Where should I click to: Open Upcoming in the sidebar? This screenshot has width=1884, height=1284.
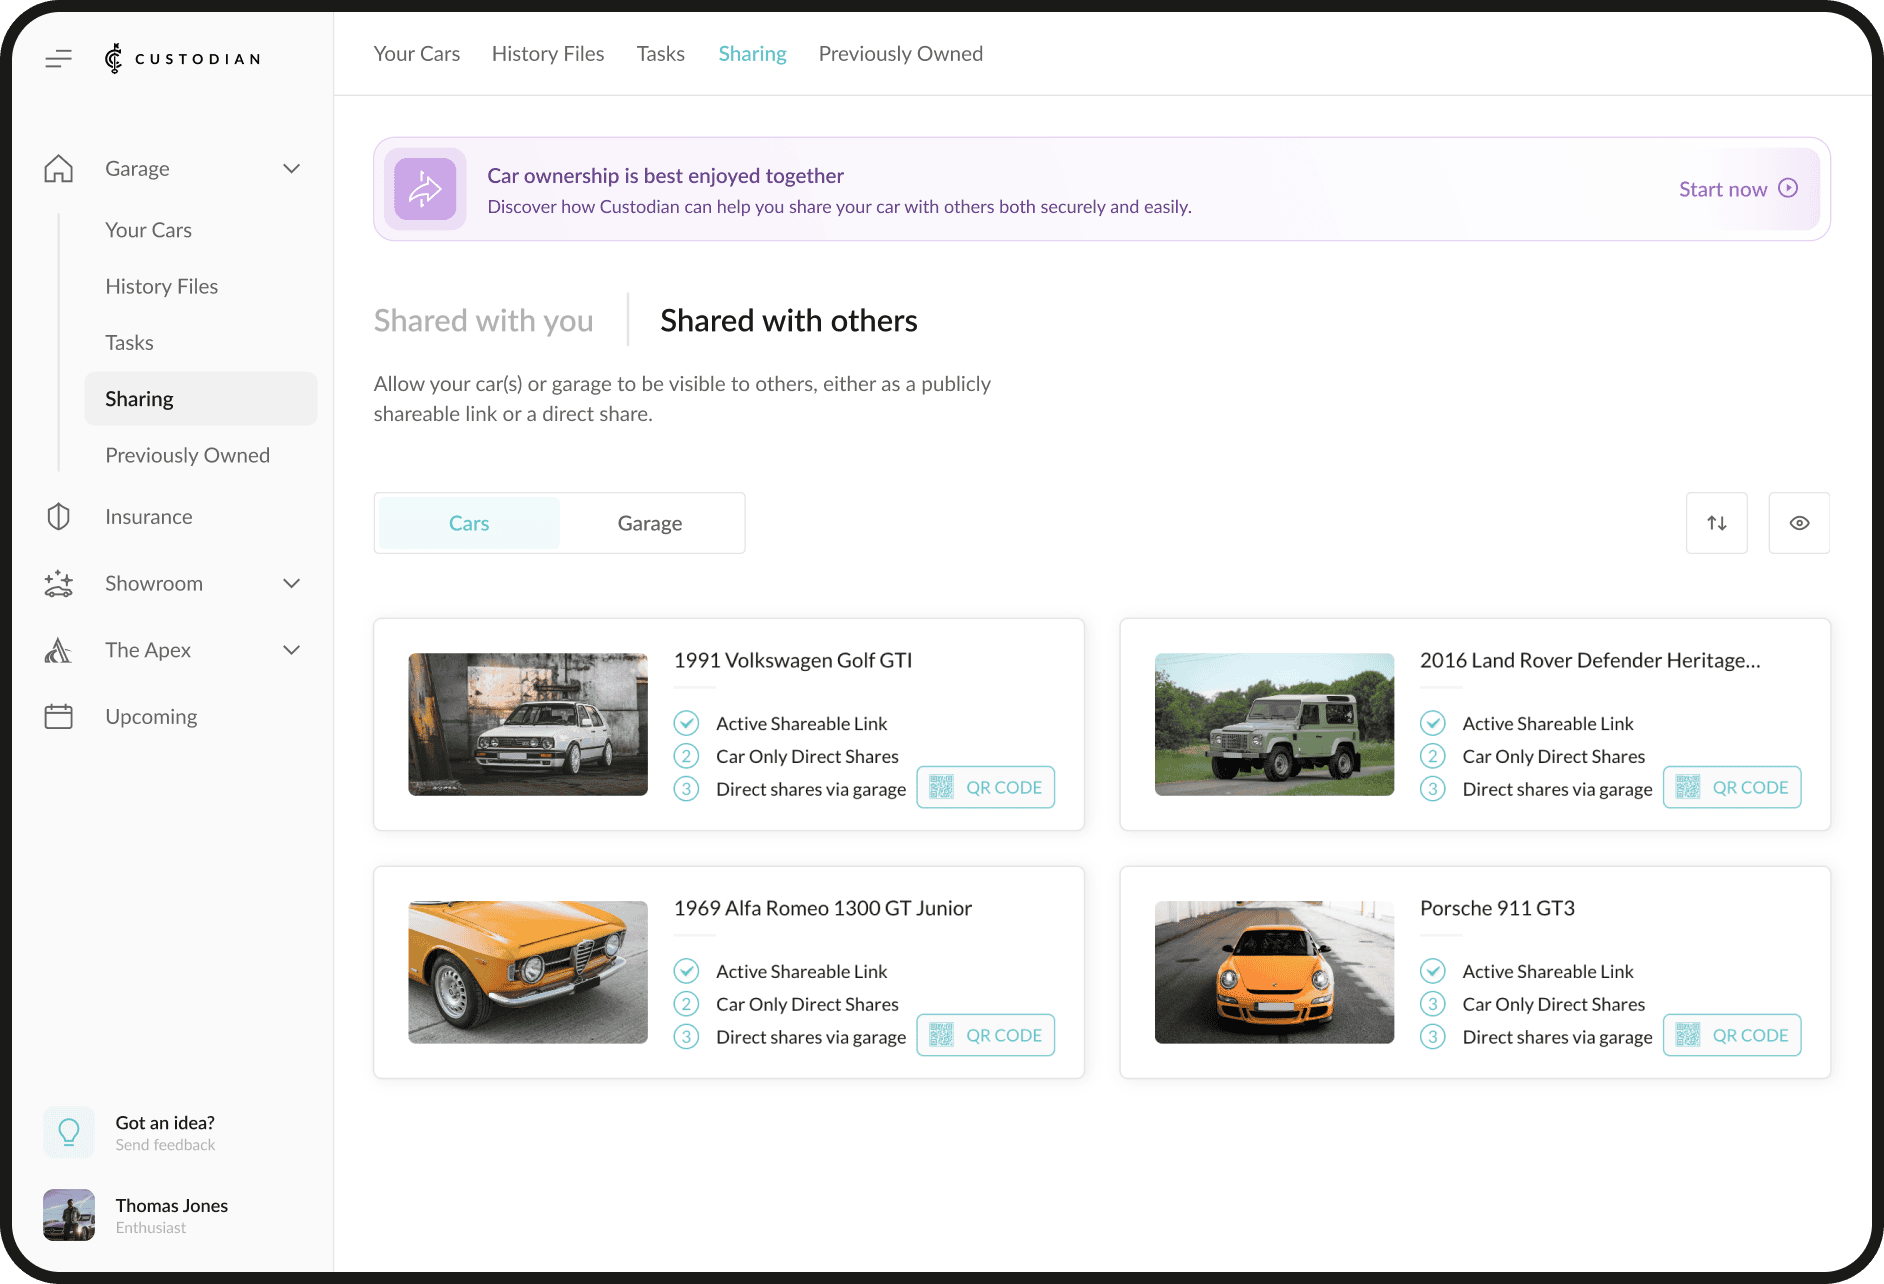(151, 717)
